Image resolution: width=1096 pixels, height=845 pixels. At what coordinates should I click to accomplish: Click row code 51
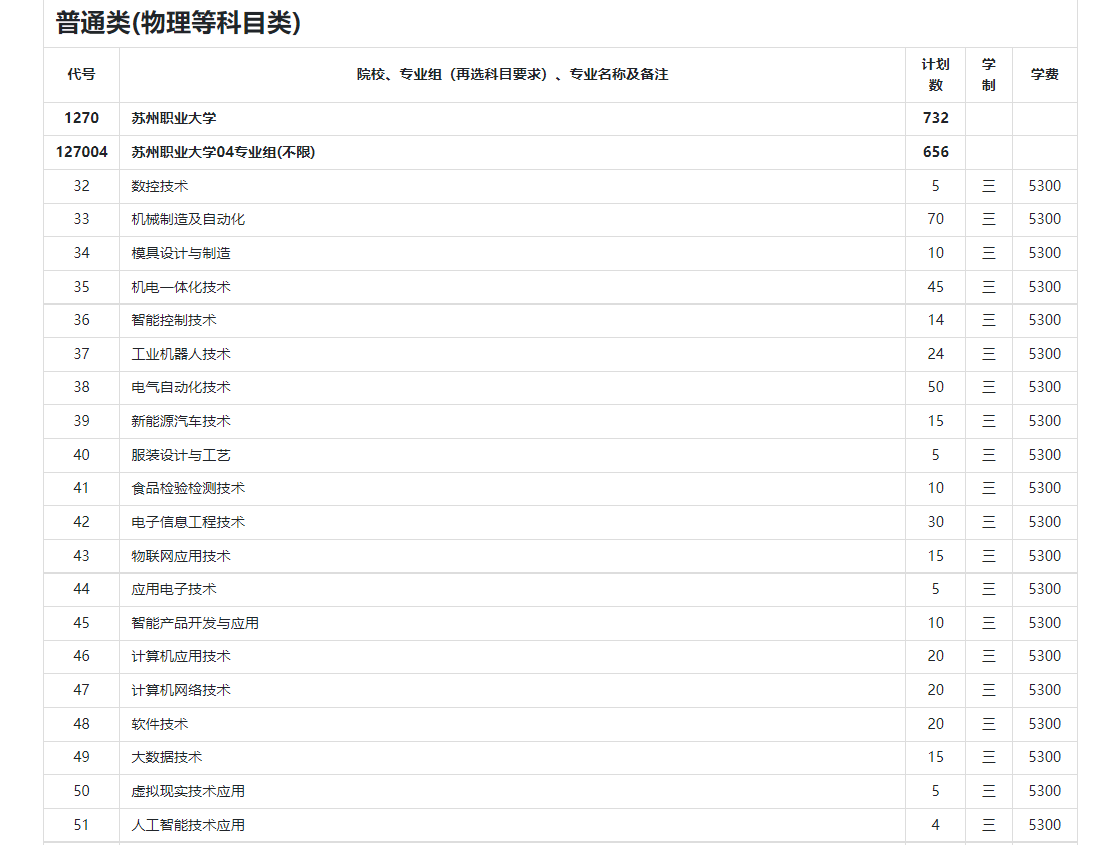pos(81,825)
